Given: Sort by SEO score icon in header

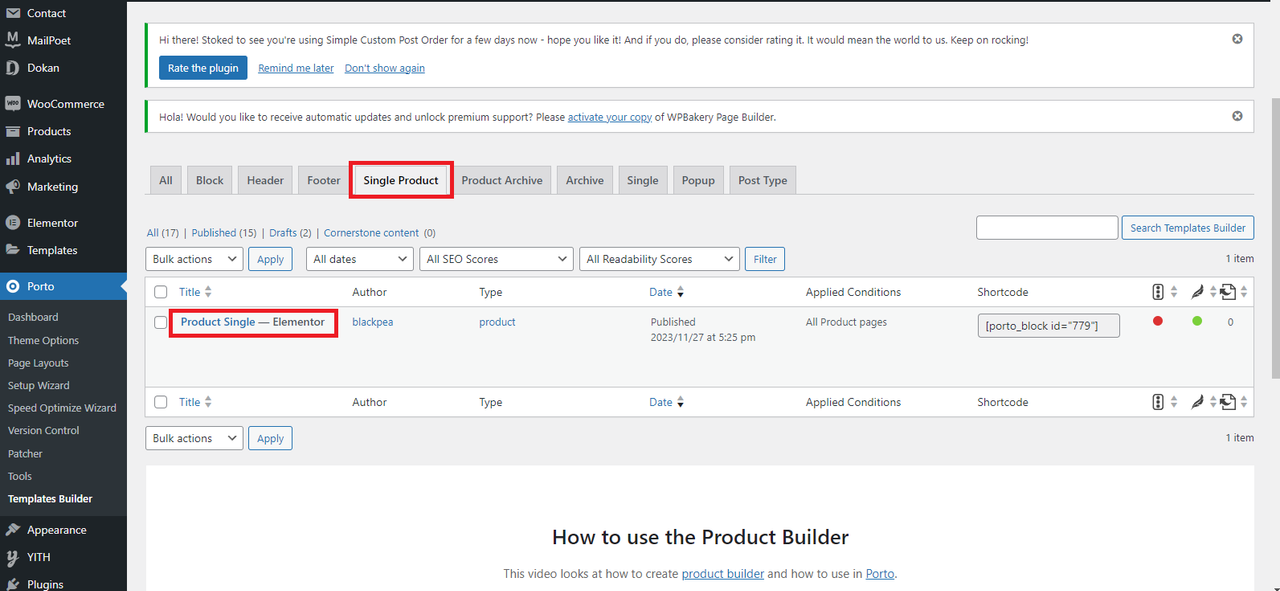Looking at the screenshot, I should pos(1158,292).
